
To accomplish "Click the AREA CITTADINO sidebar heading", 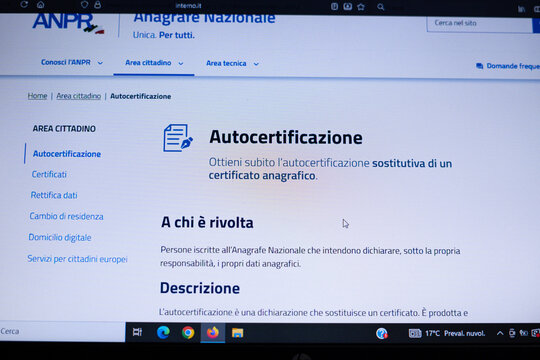I will pyautogui.click(x=64, y=128).
